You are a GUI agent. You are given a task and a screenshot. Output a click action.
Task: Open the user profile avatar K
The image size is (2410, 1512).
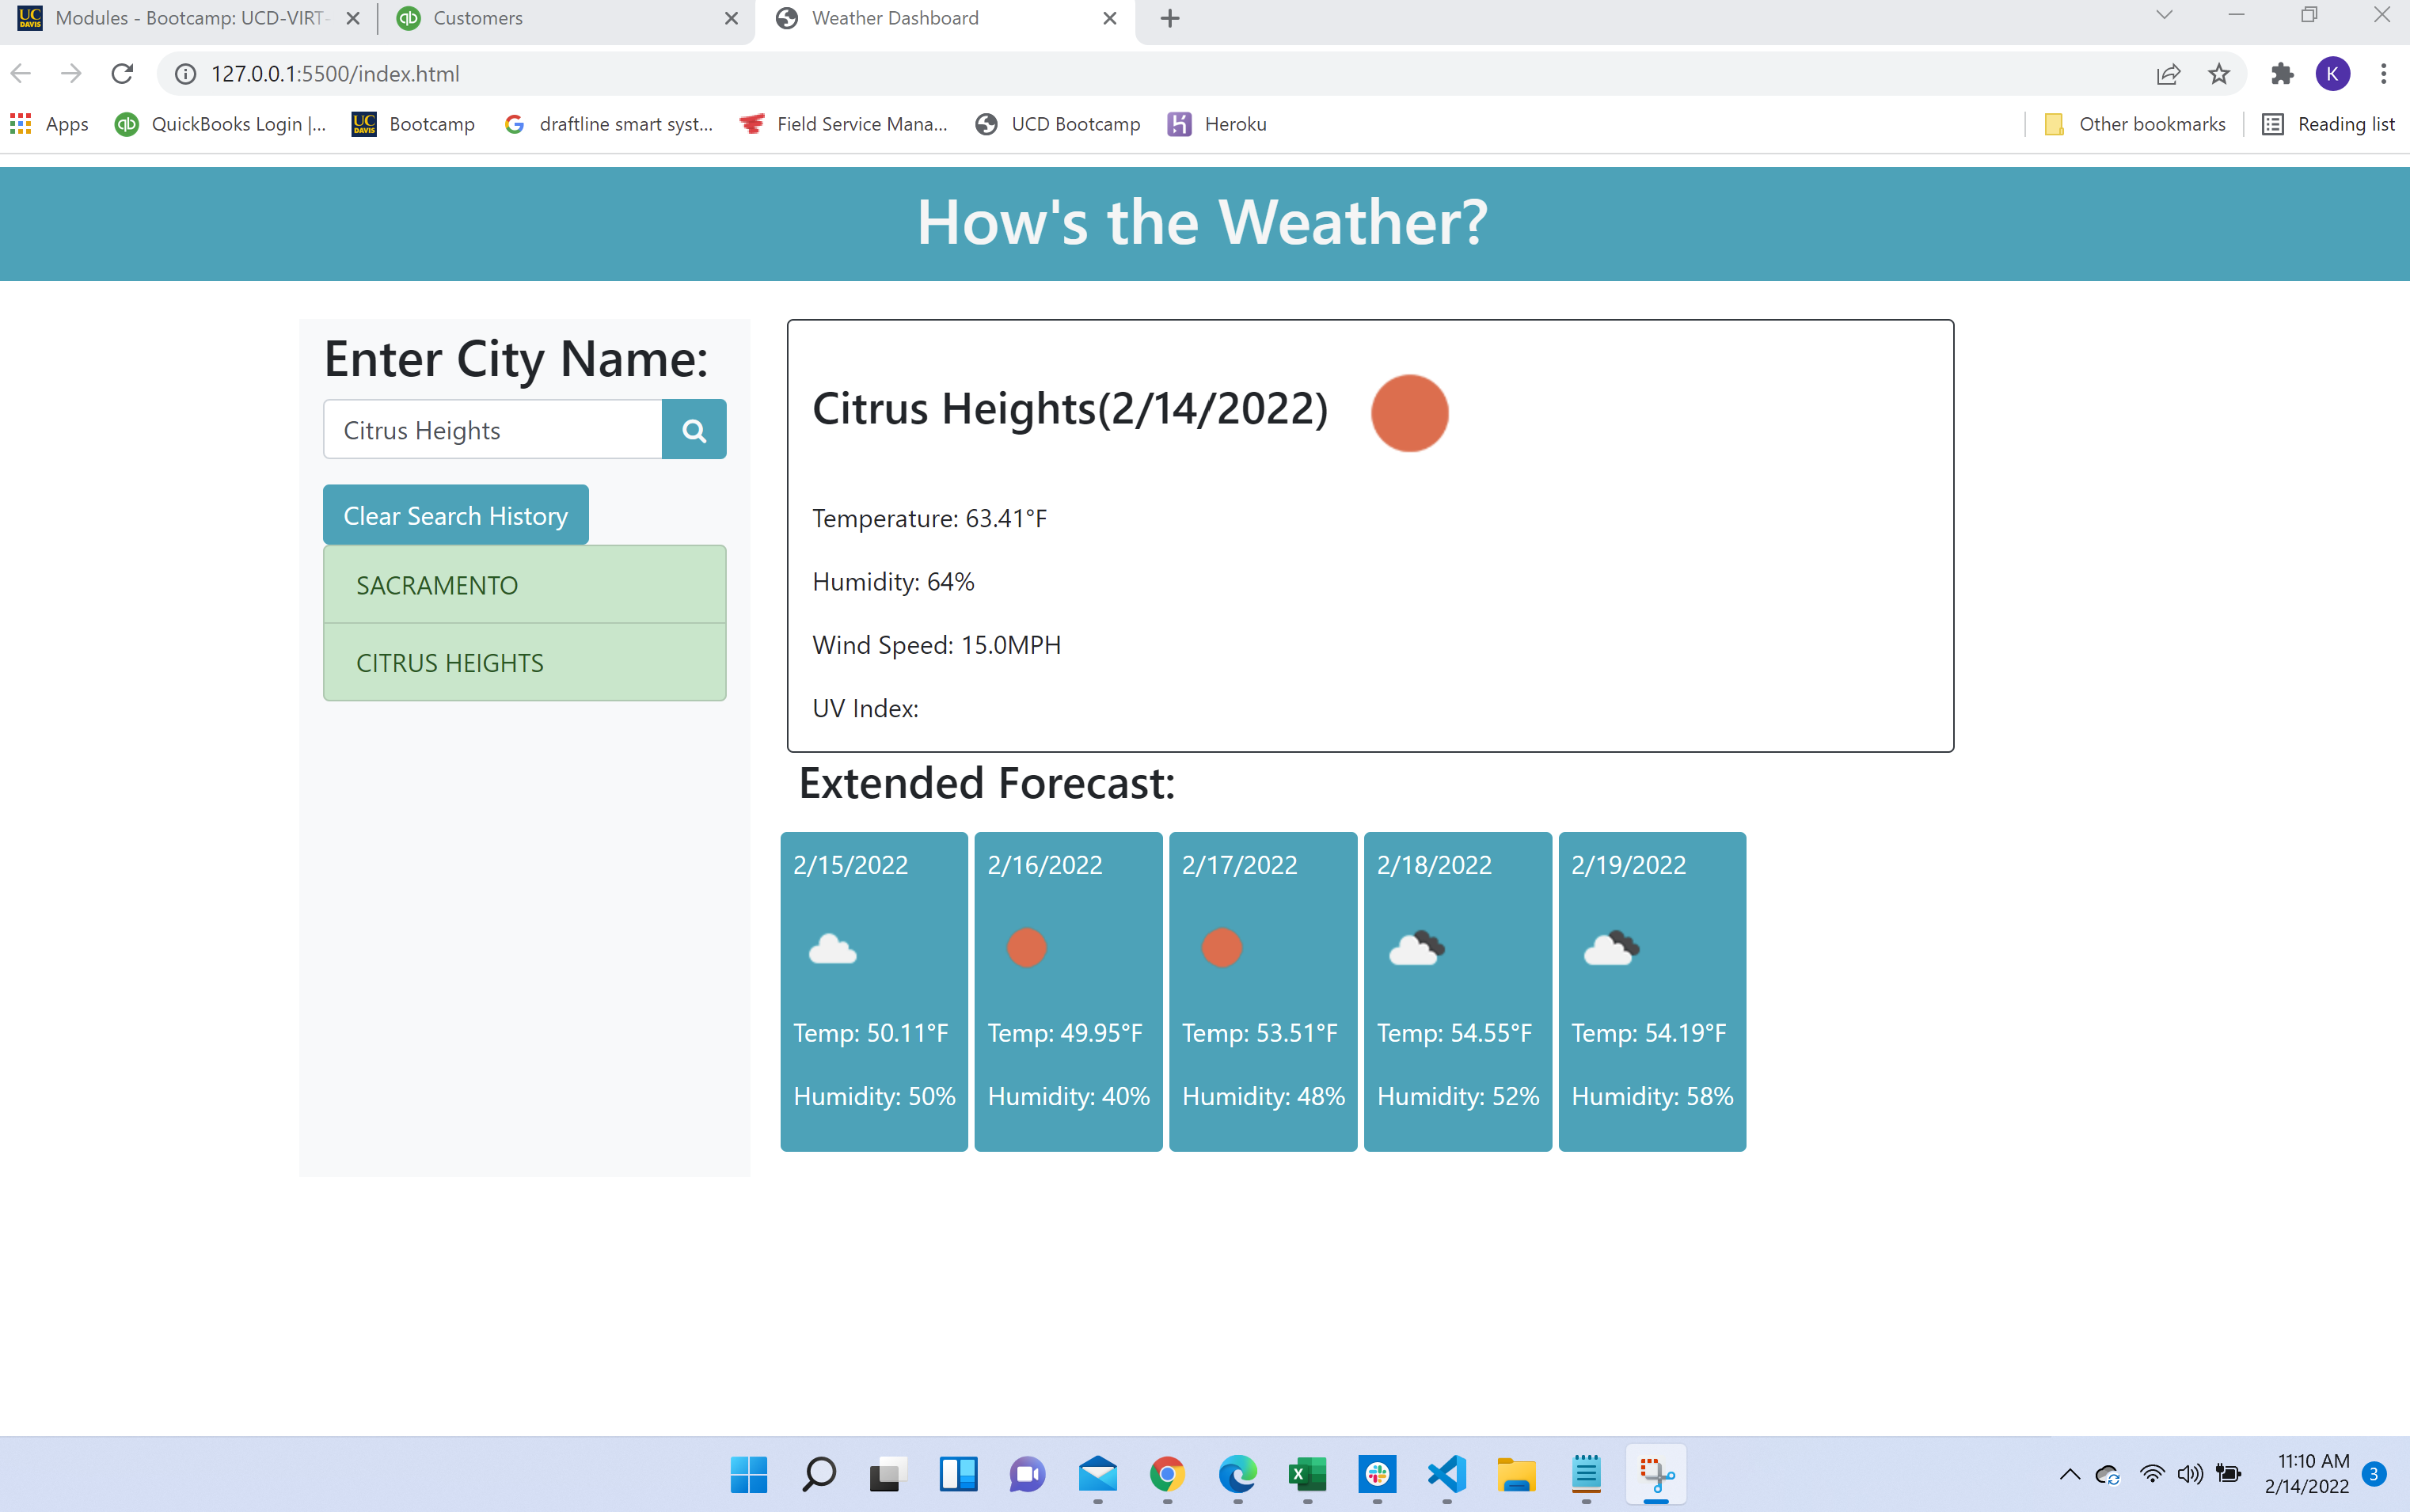pyautogui.click(x=2332, y=74)
